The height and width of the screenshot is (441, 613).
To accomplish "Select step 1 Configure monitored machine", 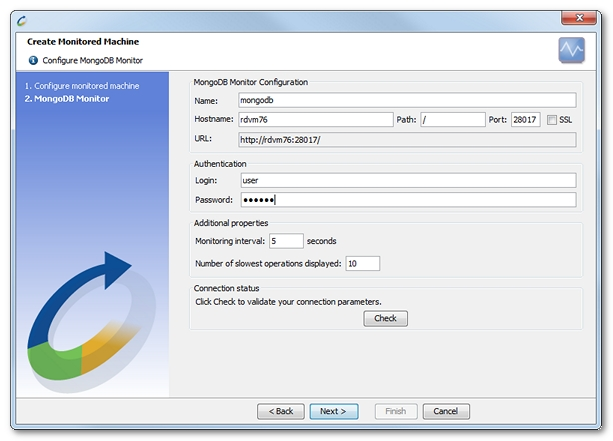I will tap(82, 86).
